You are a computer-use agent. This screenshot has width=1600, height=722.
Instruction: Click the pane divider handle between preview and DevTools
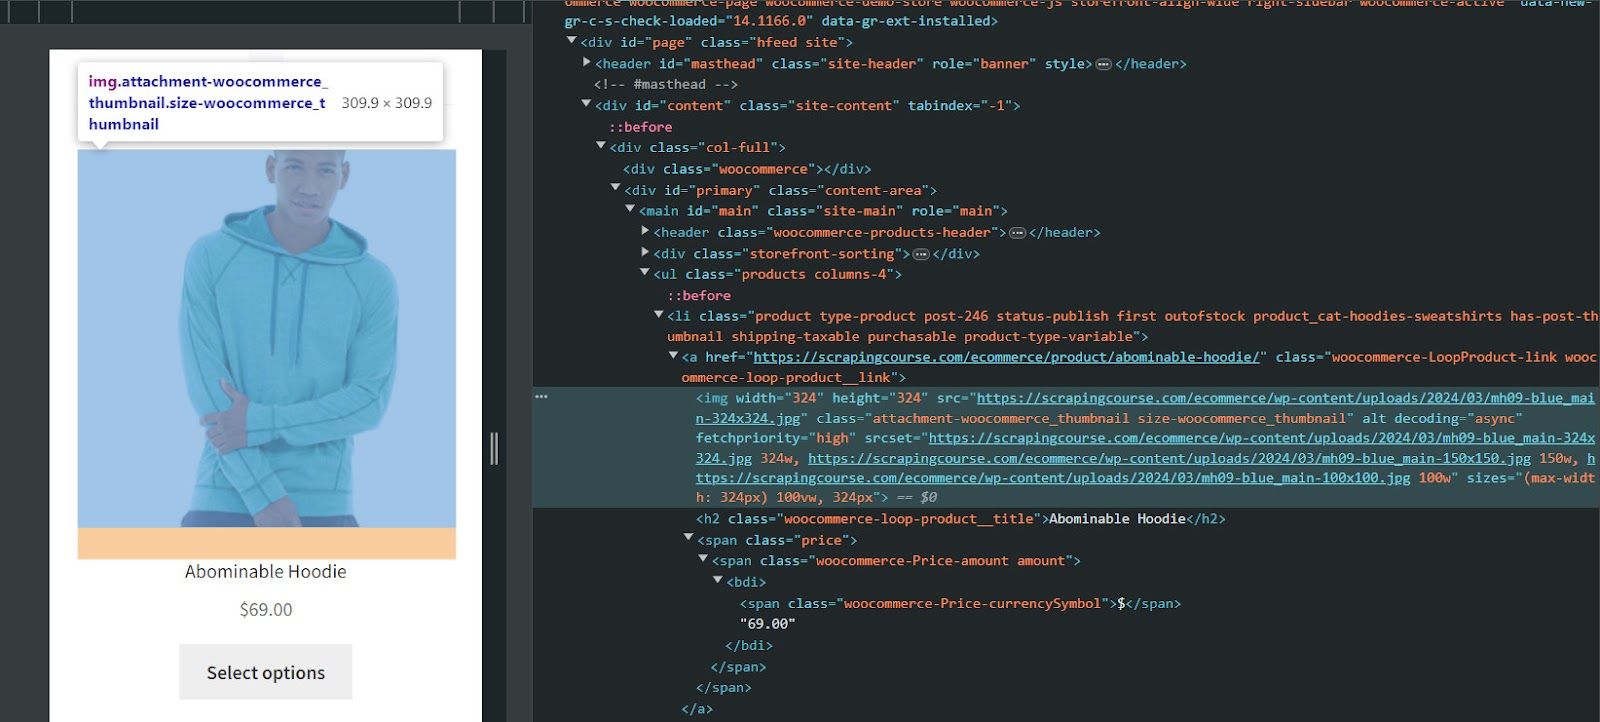point(494,448)
